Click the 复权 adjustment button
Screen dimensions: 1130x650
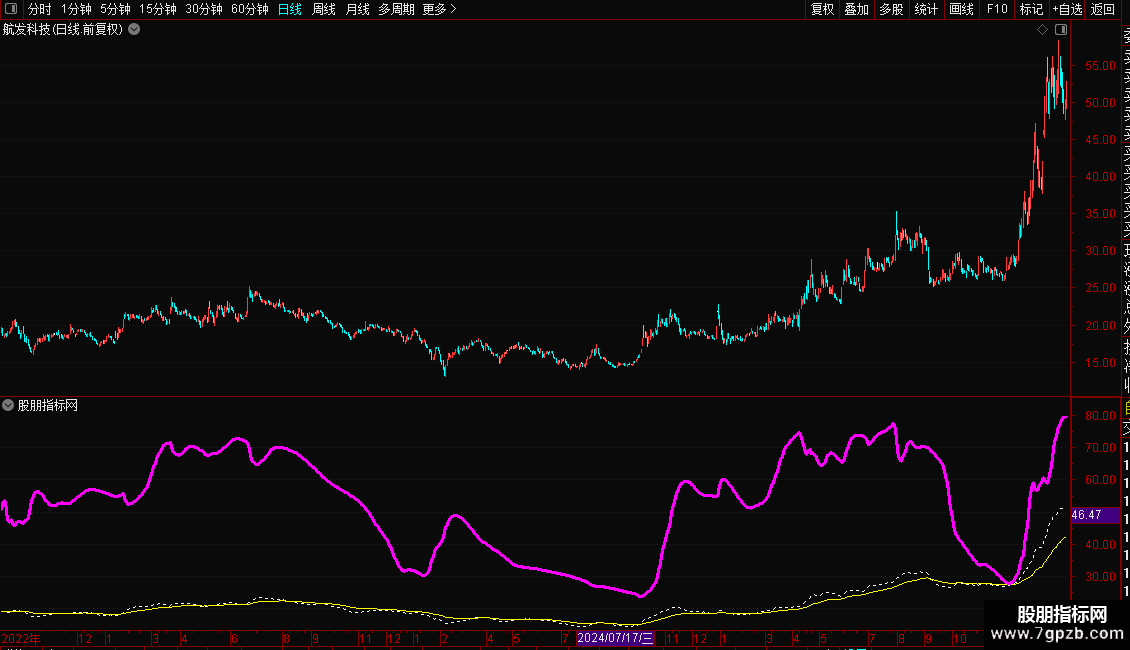pos(822,9)
